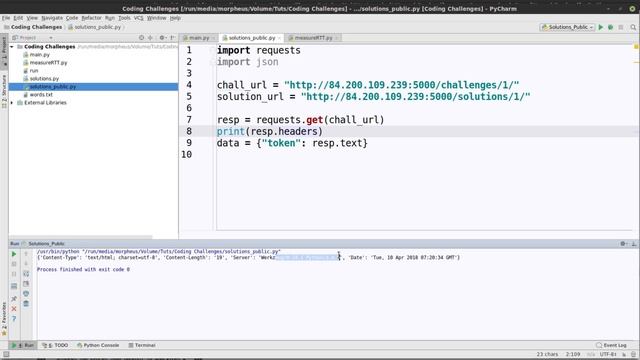Screen dimensions: 640x360
Task: Place cursor on line 8 print(resp.headers)
Action: click(x=269, y=131)
